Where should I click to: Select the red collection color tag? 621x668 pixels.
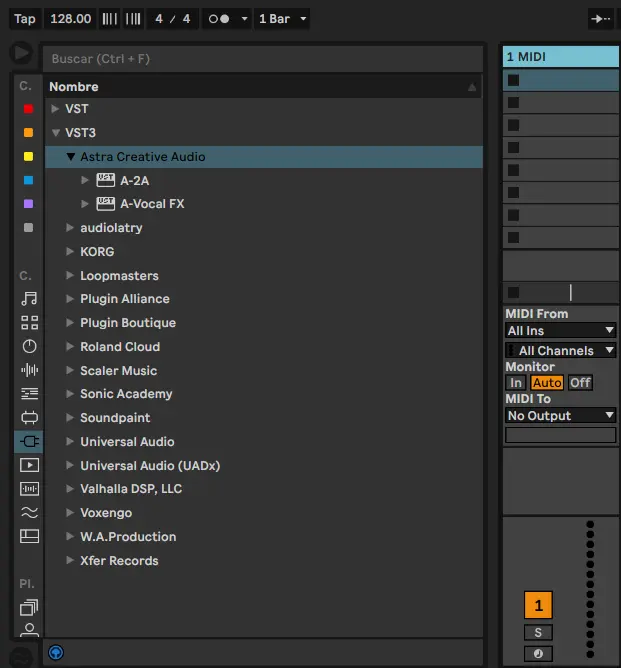(x=28, y=109)
